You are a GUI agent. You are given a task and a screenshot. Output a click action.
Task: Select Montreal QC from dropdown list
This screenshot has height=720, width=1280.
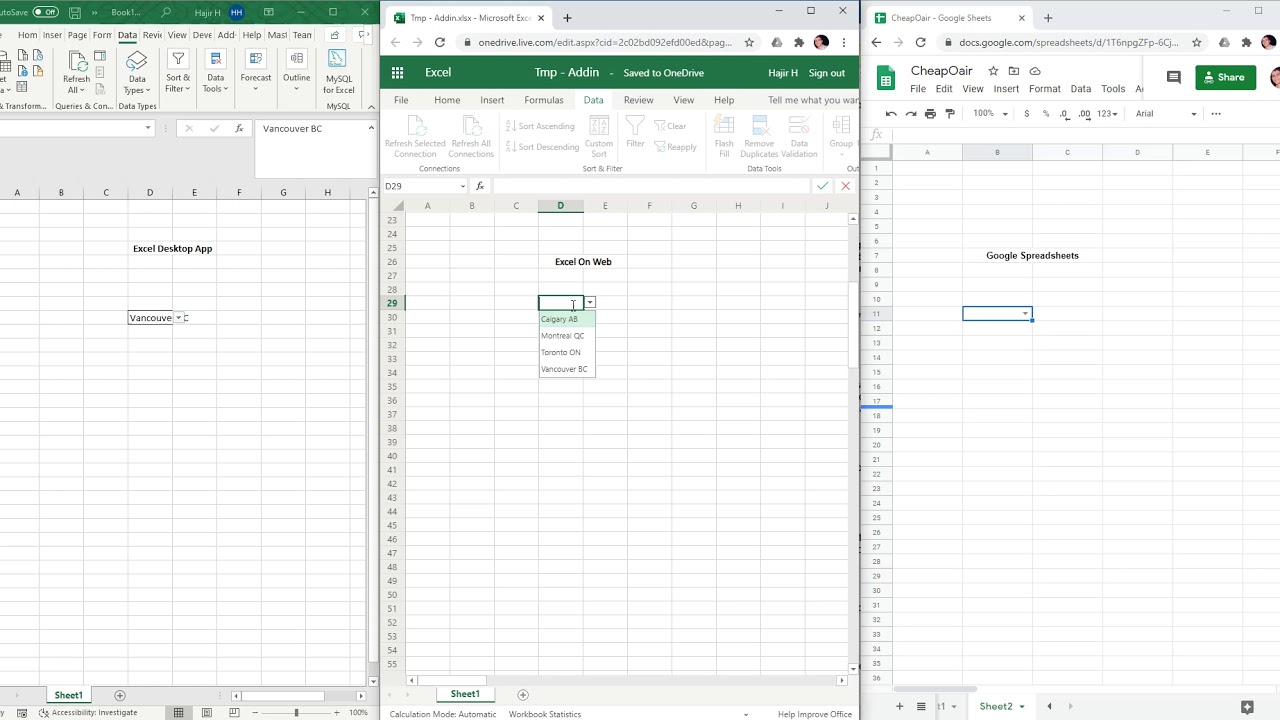567,336
